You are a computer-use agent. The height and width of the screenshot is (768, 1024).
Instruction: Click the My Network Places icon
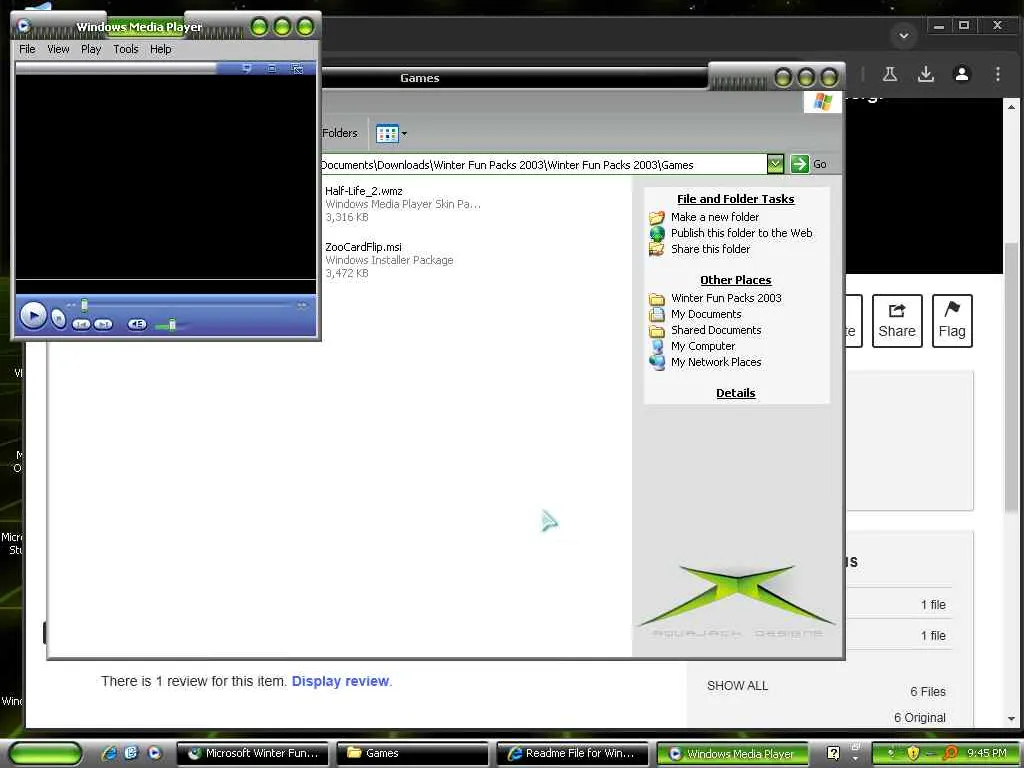click(x=657, y=362)
